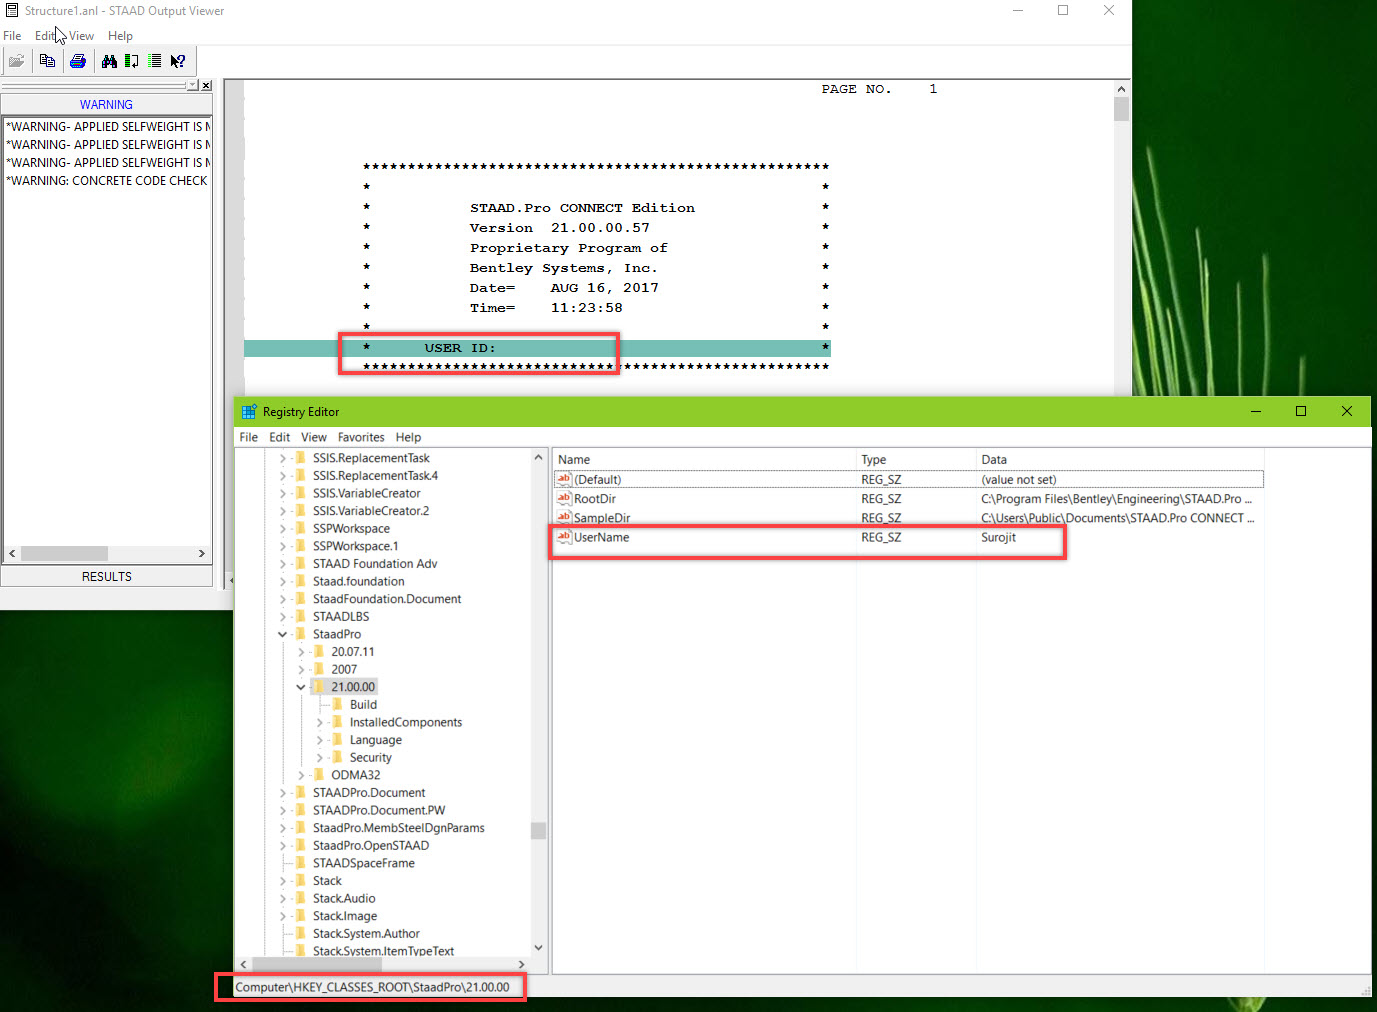The image size is (1377, 1012).
Task: Click the registry tree vertical scrollbar thumb
Action: point(538,830)
